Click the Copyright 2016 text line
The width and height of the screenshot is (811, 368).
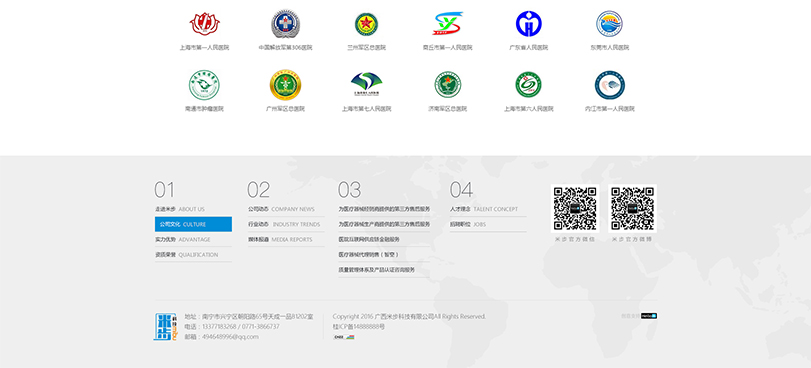tap(409, 316)
